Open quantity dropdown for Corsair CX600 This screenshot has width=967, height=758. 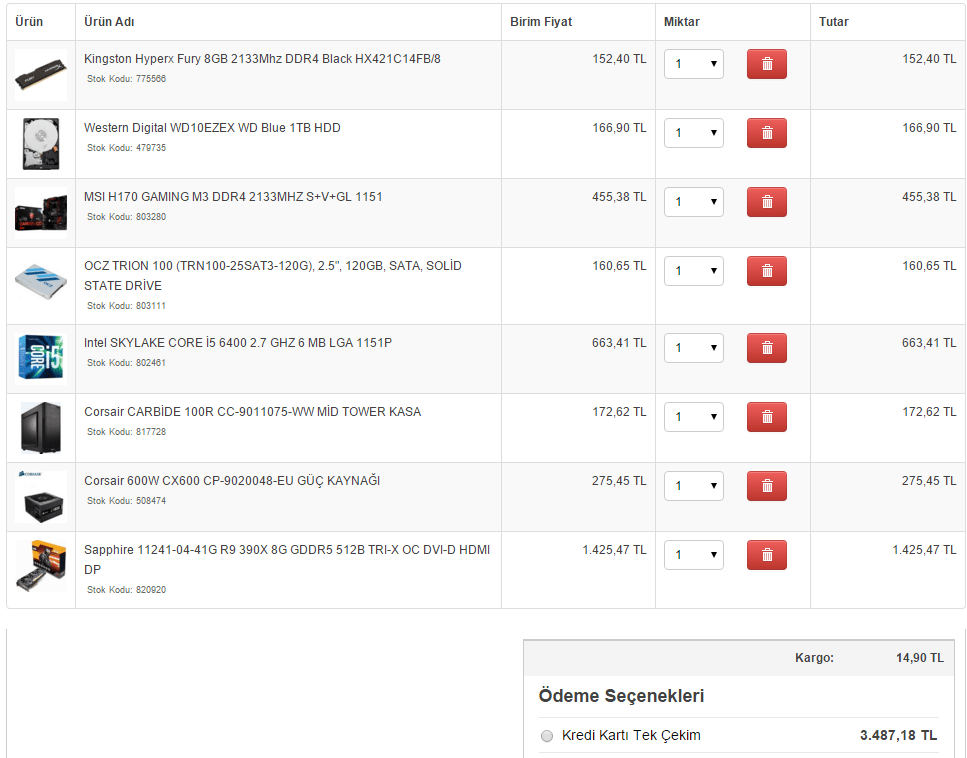694,486
